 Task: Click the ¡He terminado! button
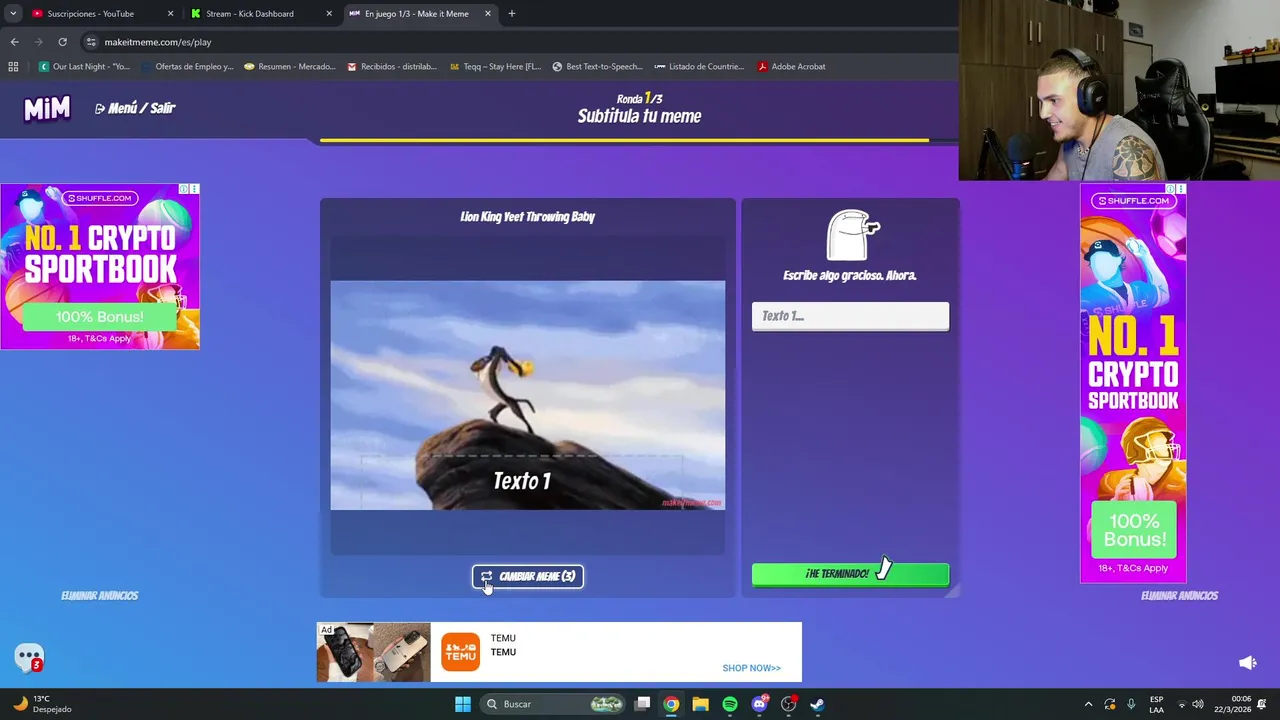pos(850,574)
